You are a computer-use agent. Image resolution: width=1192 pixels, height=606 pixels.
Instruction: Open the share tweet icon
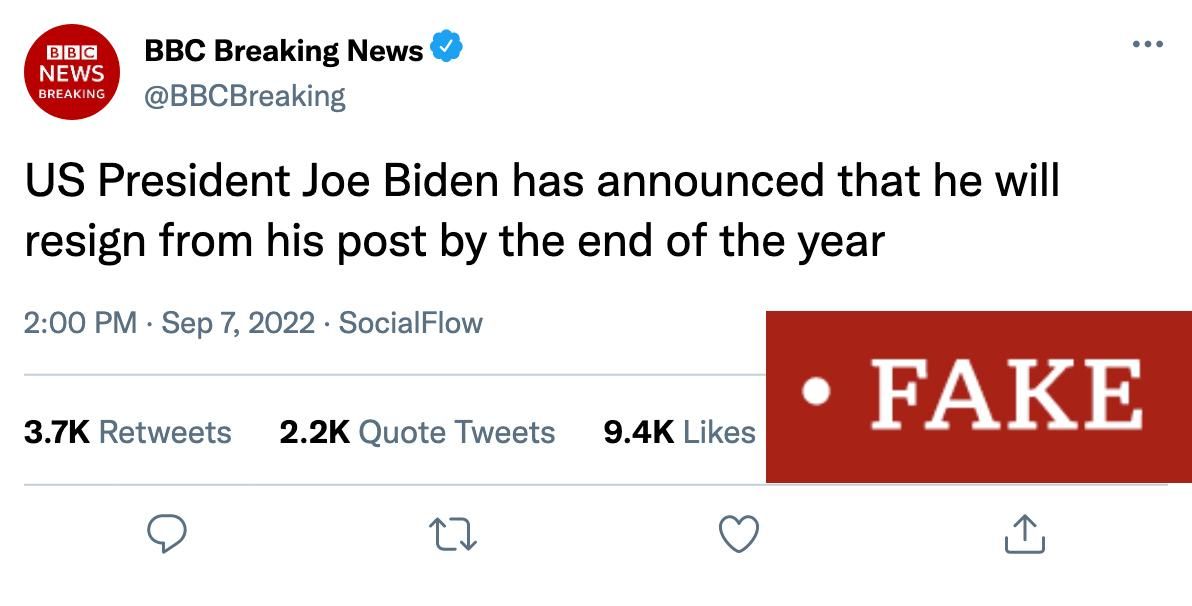click(1023, 534)
